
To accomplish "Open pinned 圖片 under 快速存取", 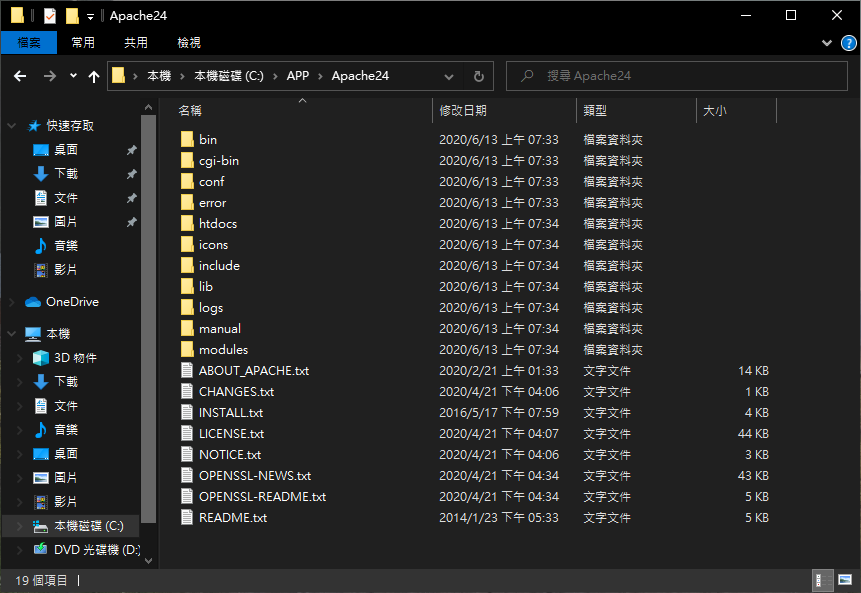I will (x=65, y=222).
